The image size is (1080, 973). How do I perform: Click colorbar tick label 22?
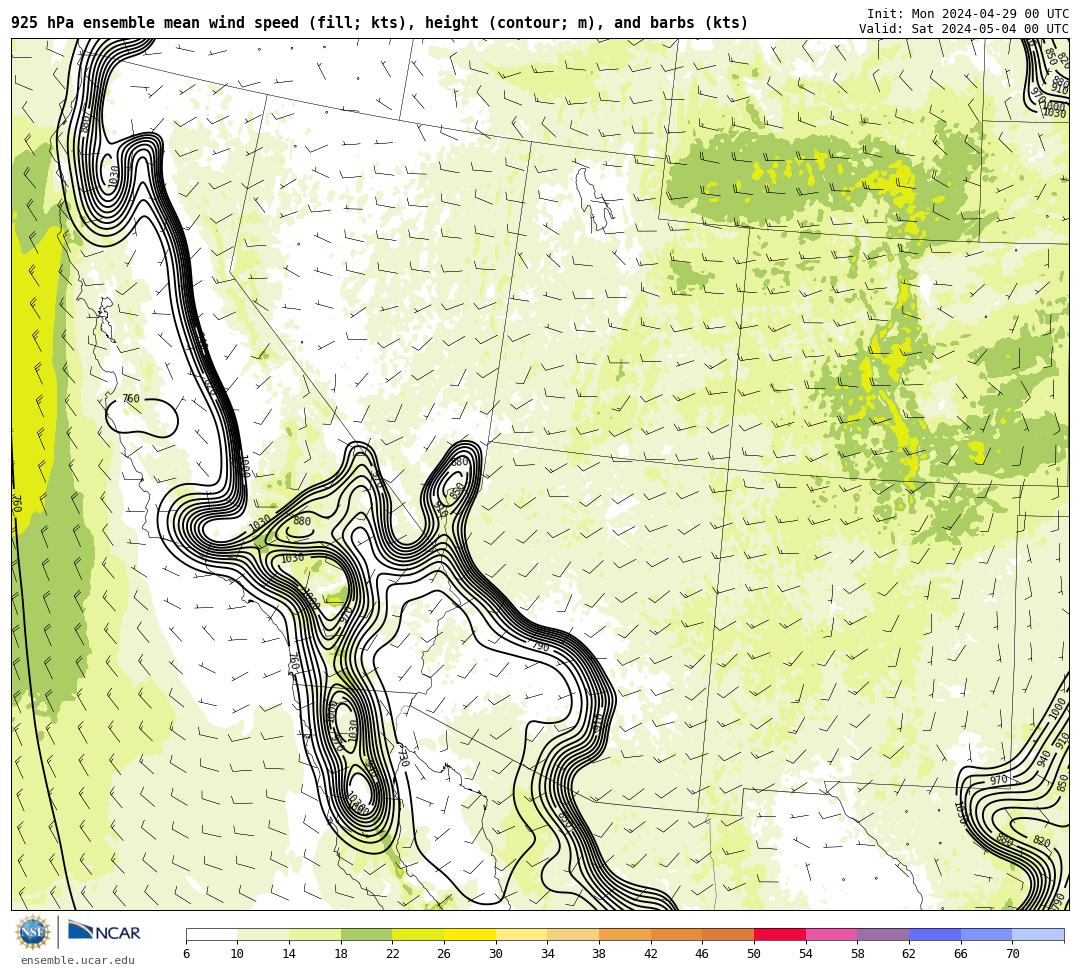point(392,954)
